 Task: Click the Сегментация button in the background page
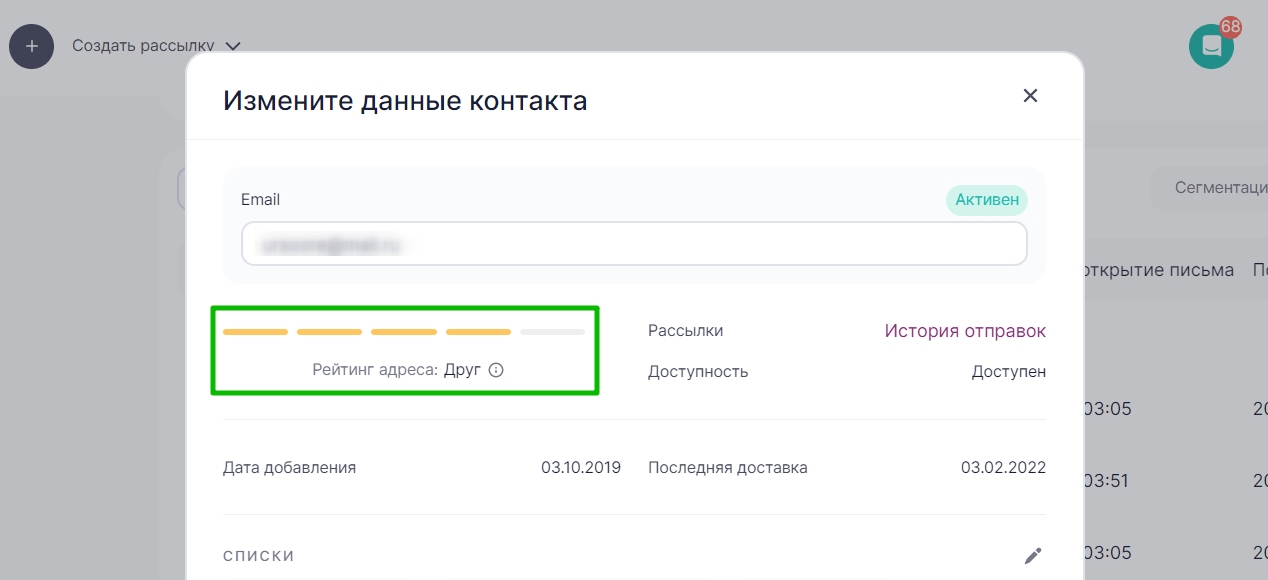1209,188
